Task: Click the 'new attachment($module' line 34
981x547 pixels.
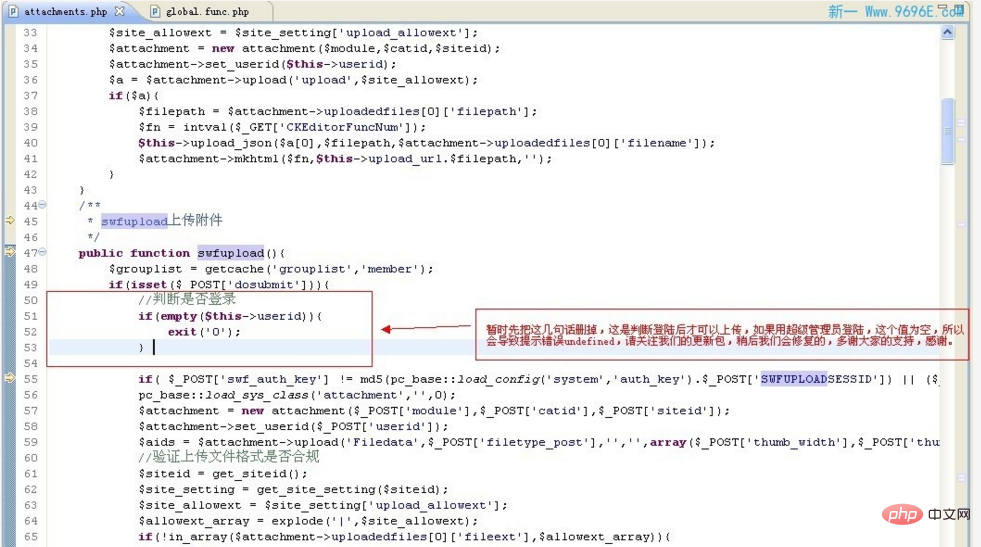Action: tap(305, 48)
